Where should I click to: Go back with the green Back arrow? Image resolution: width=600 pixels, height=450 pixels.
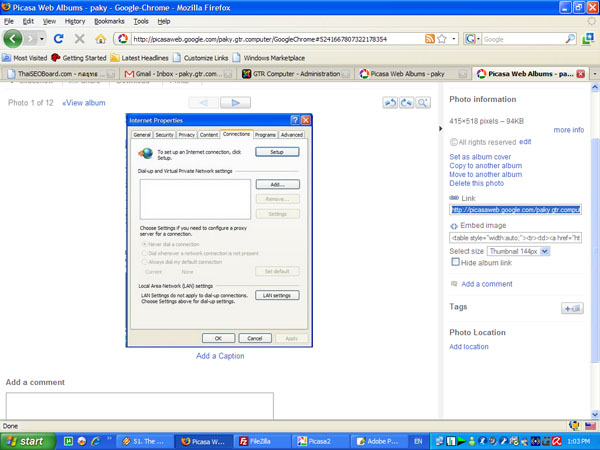coord(13,39)
